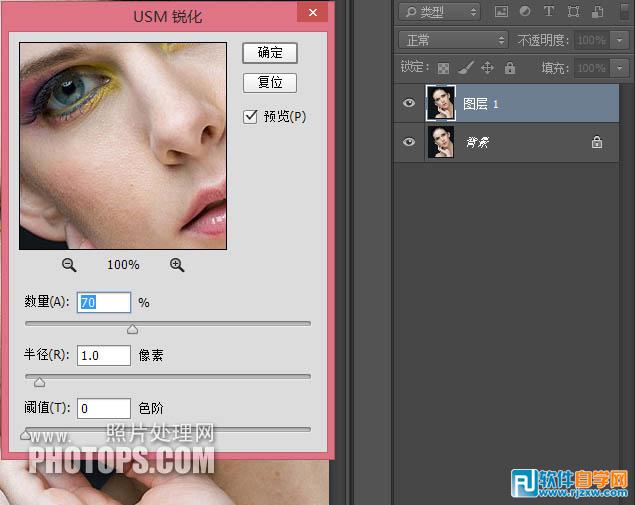This screenshot has width=635, height=505.
Task: Open the 不透明度 opacity dropdown arrow
Action: tap(619, 40)
